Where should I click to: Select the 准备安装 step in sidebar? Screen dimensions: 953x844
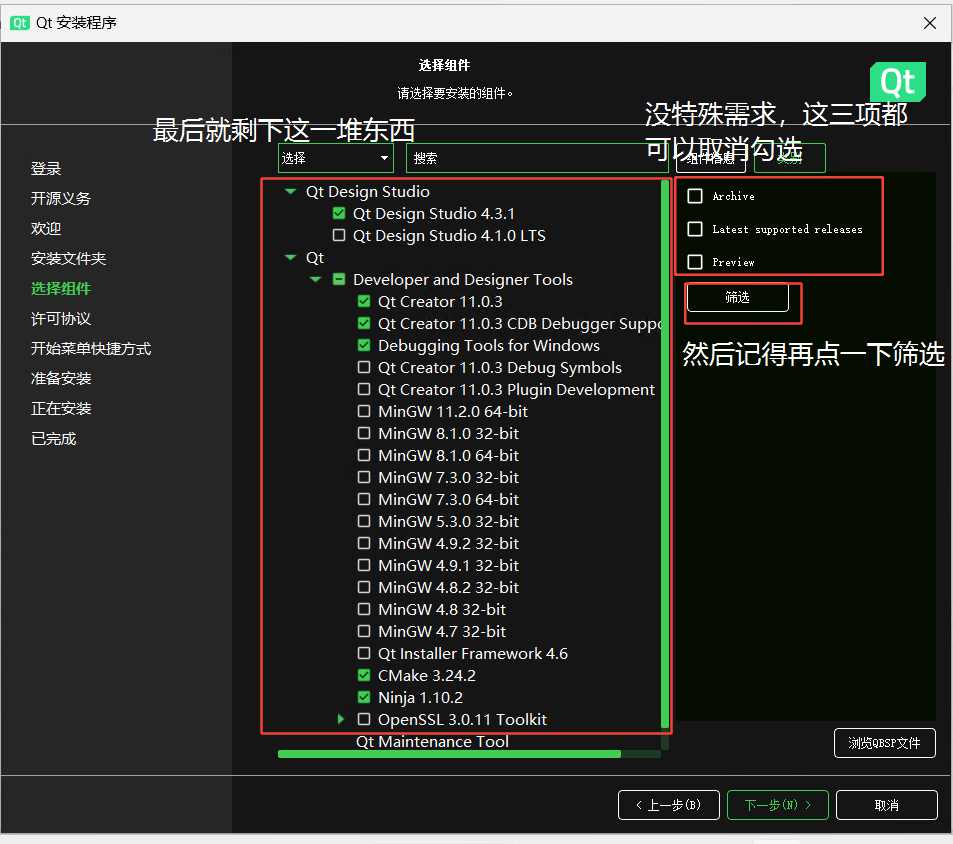coord(61,379)
